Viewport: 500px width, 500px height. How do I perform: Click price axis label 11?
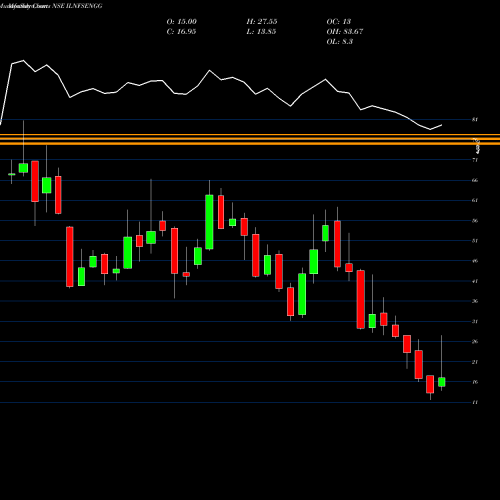pos(475,402)
